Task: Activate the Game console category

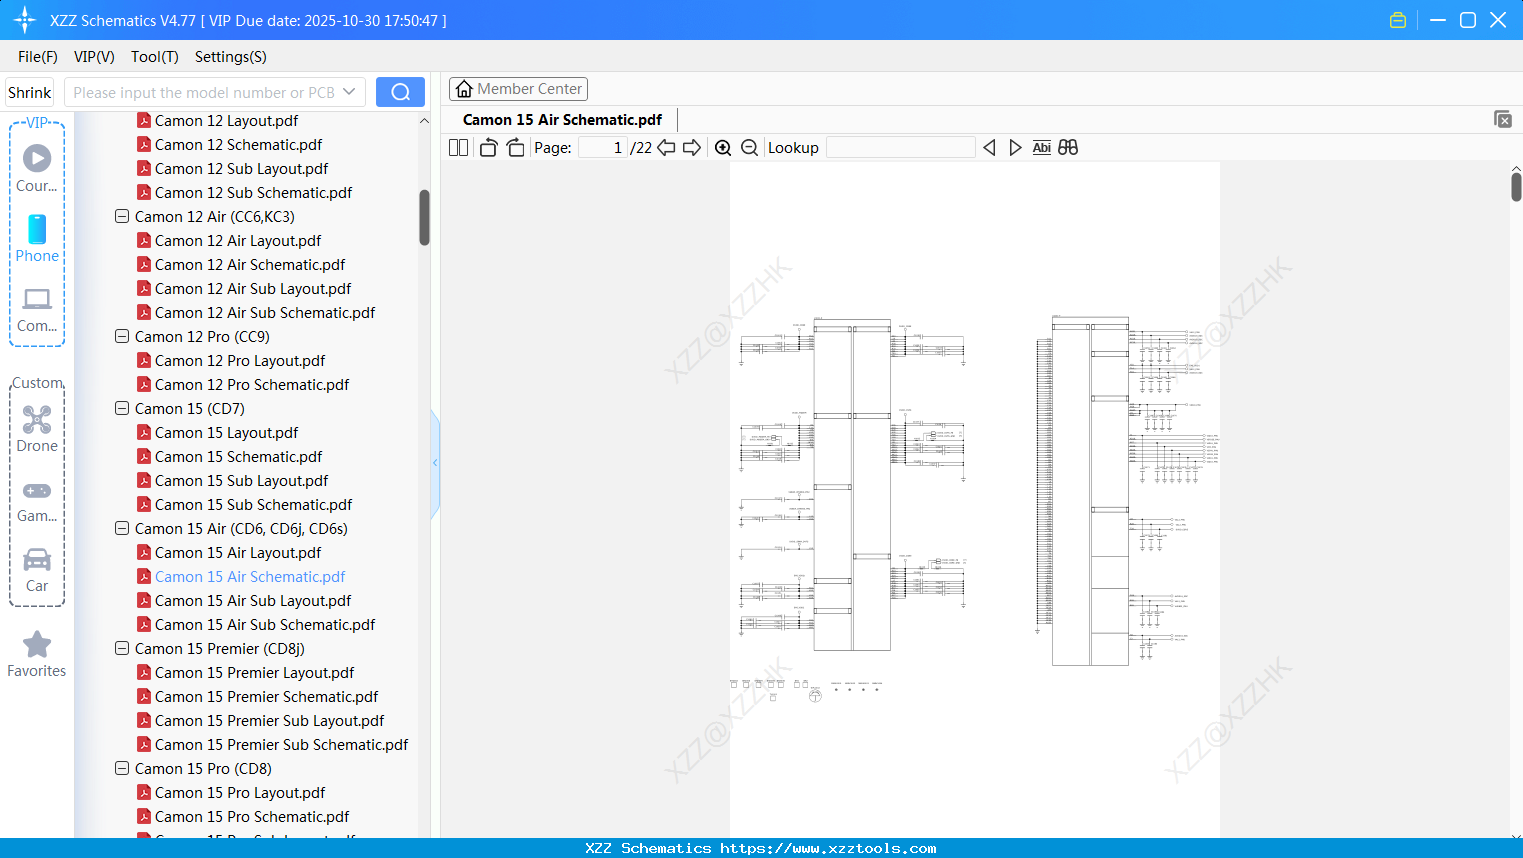Action: (36, 498)
